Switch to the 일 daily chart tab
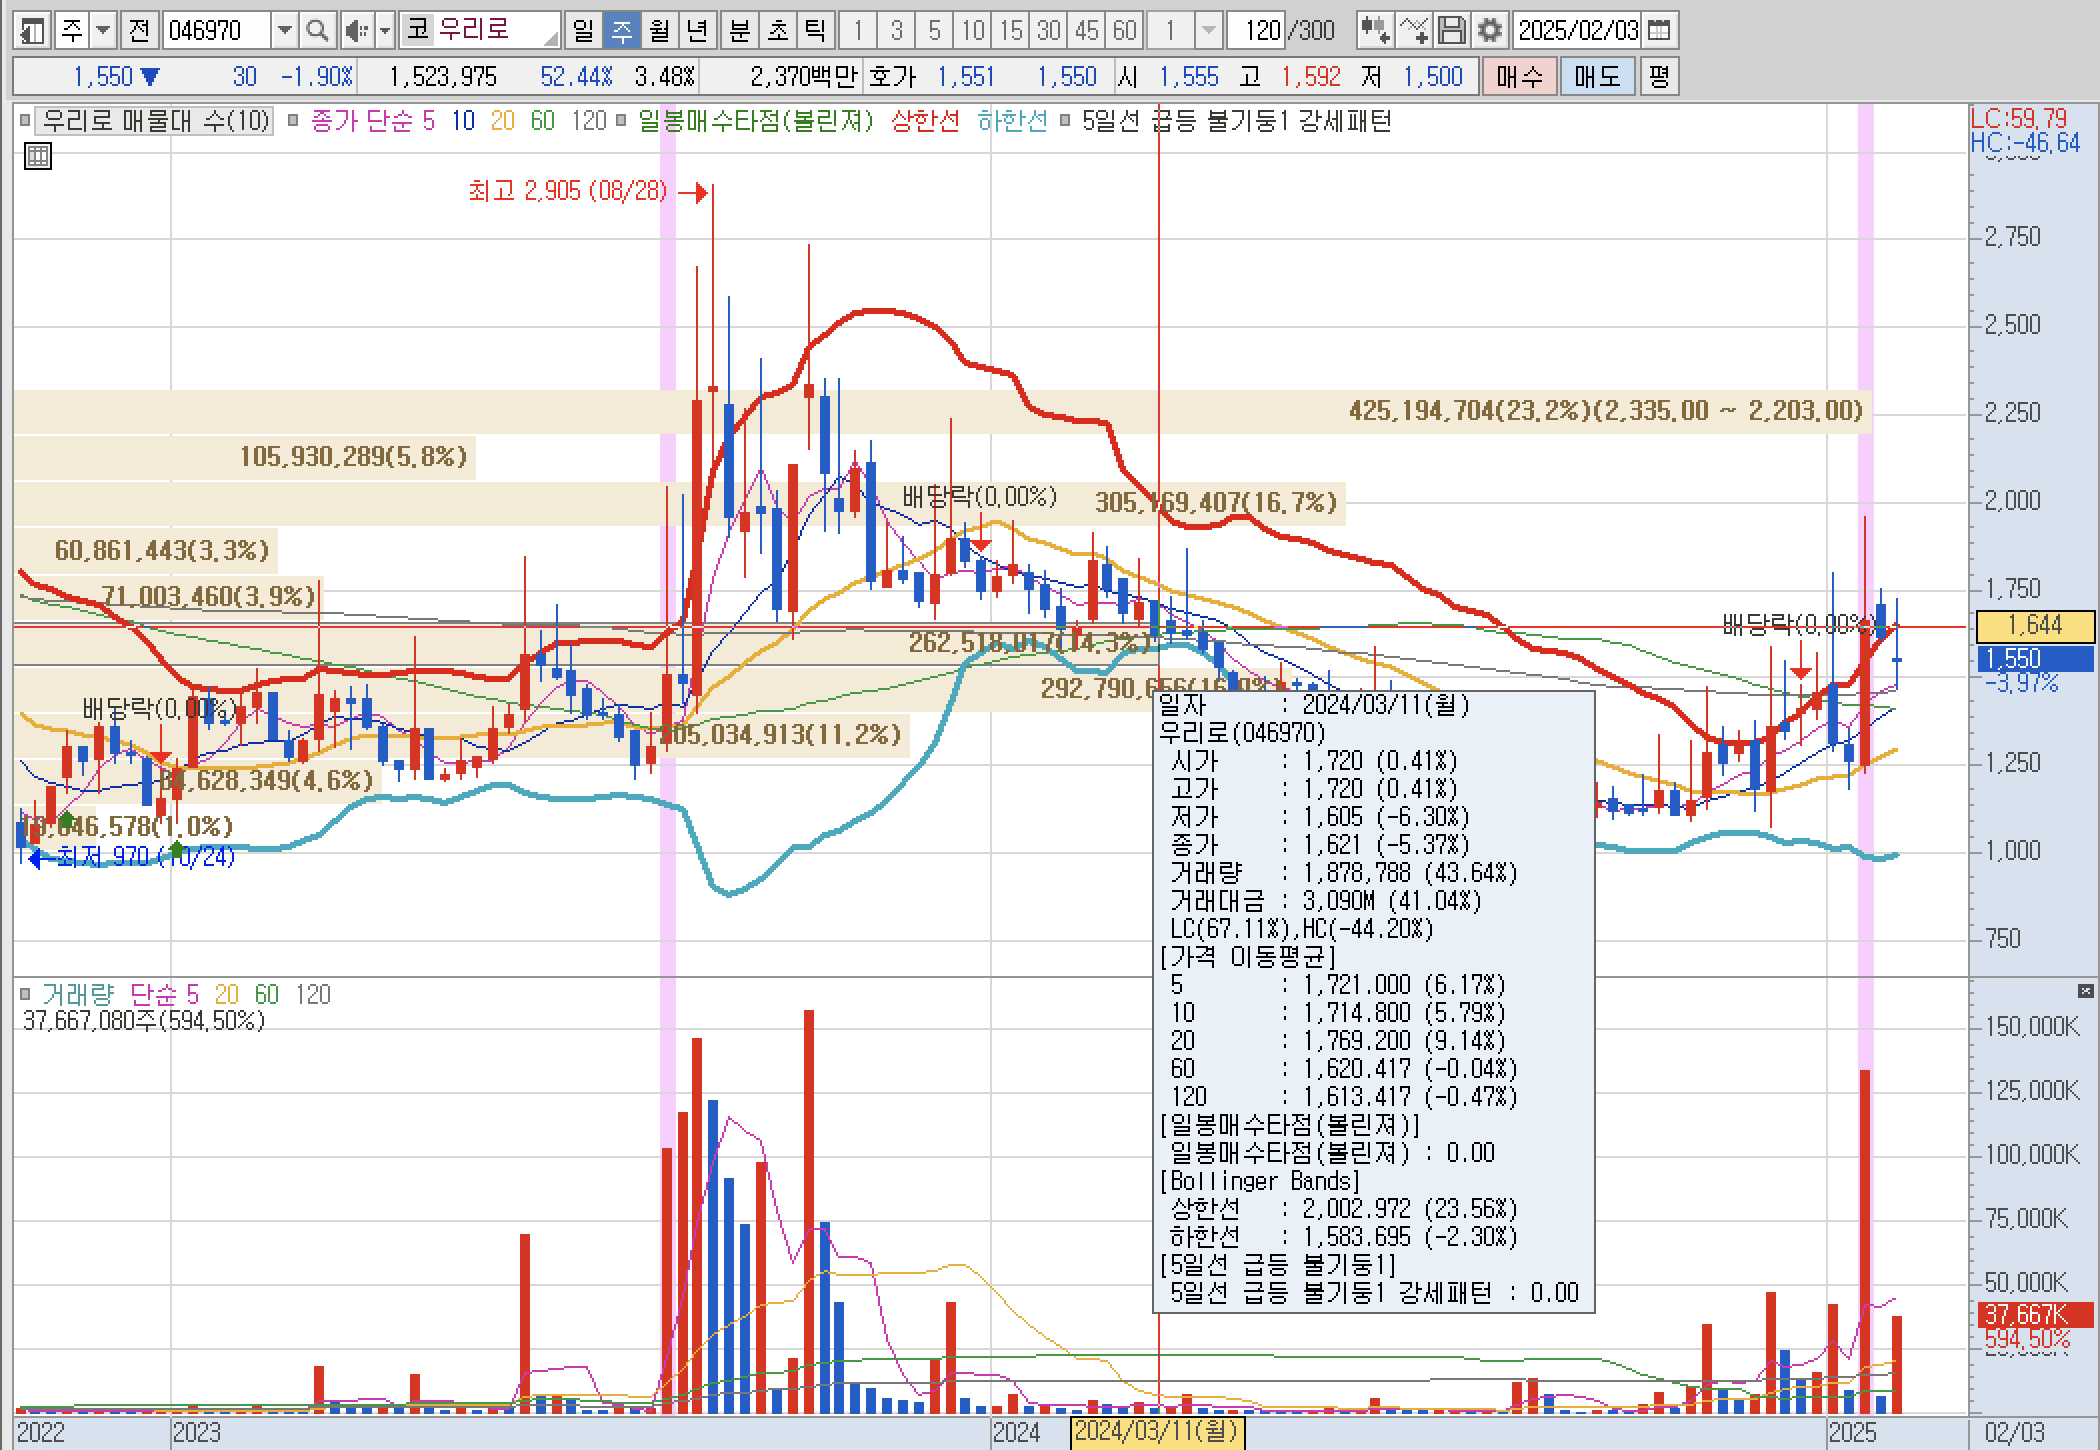 coord(583,31)
